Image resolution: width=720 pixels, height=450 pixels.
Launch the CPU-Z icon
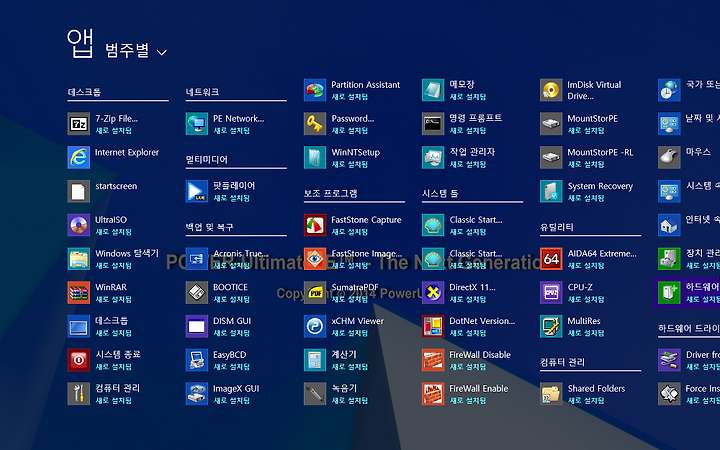[551, 292]
